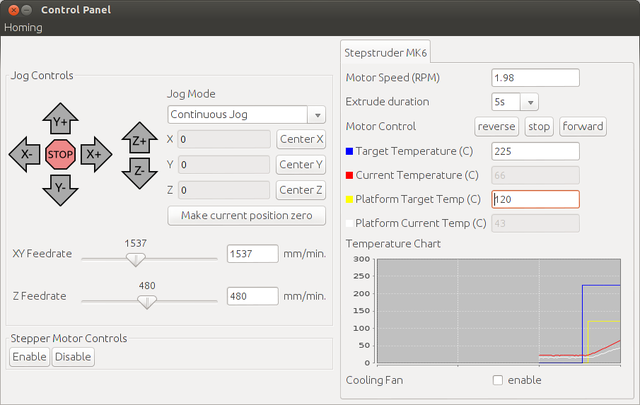Screen dimensions: 640x405
Task: Hit the red STOP octagon
Action: click(61, 155)
